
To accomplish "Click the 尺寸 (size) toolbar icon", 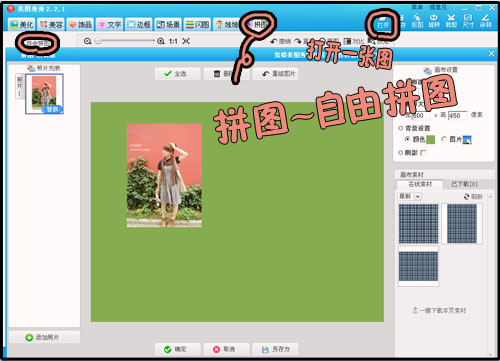I will [x=468, y=21].
